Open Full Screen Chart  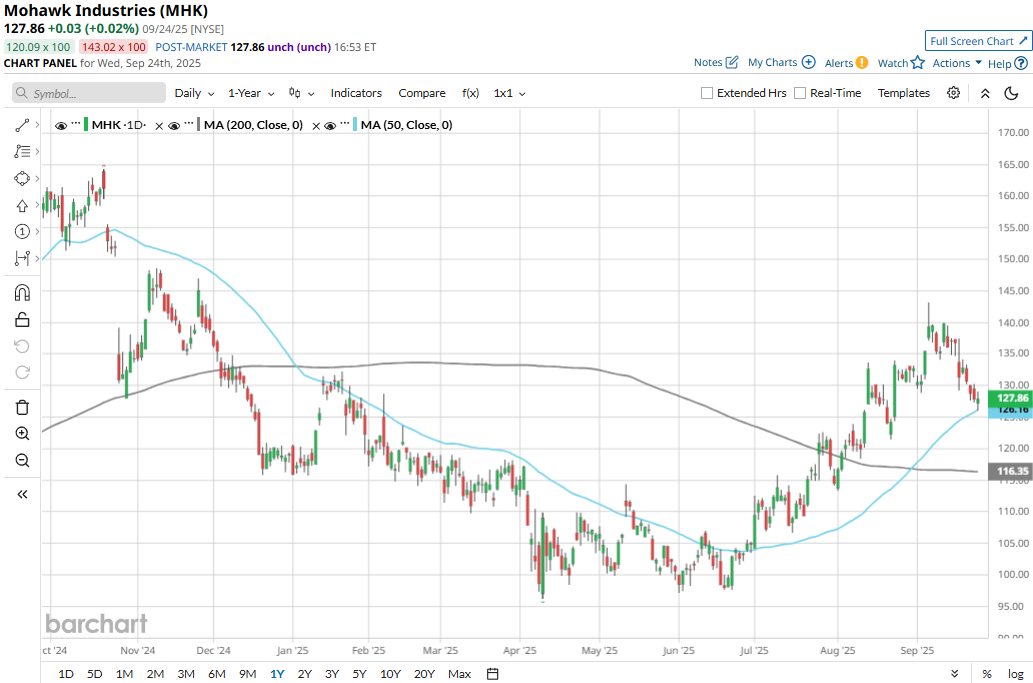[x=978, y=41]
